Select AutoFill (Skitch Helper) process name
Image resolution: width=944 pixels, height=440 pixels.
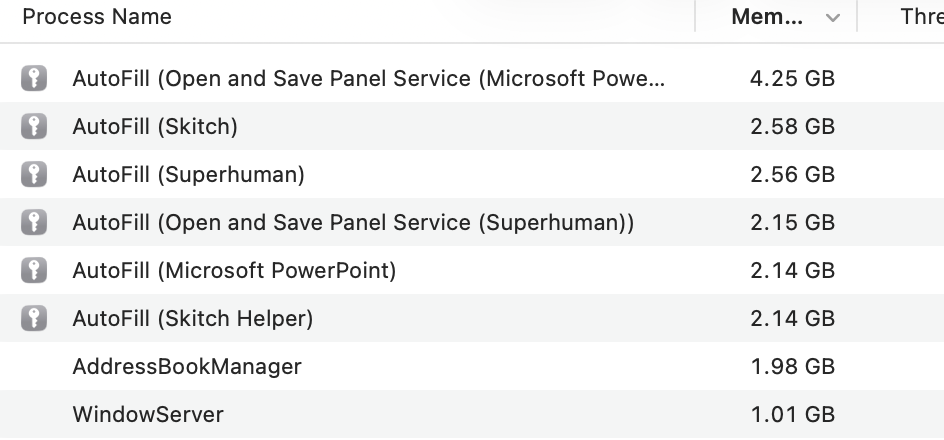click(x=193, y=319)
